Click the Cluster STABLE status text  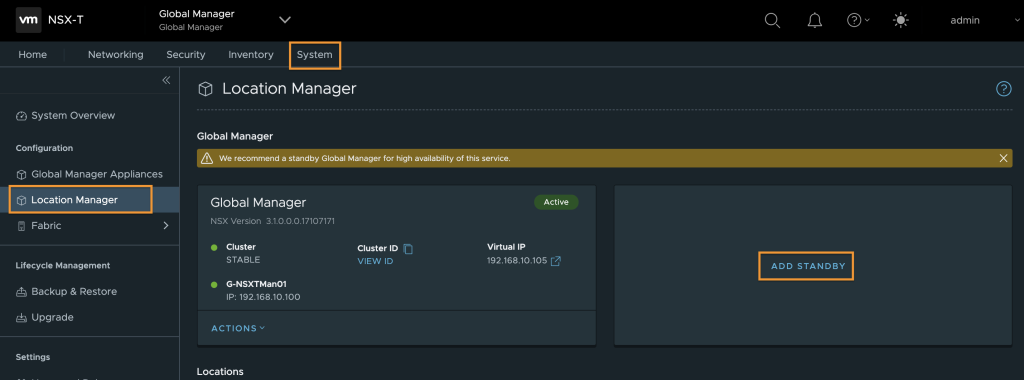point(243,260)
